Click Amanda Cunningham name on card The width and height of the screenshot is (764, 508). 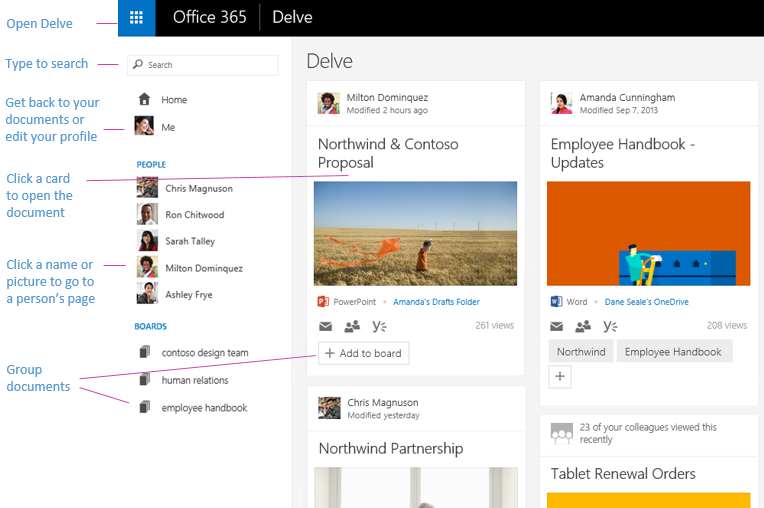point(627,97)
